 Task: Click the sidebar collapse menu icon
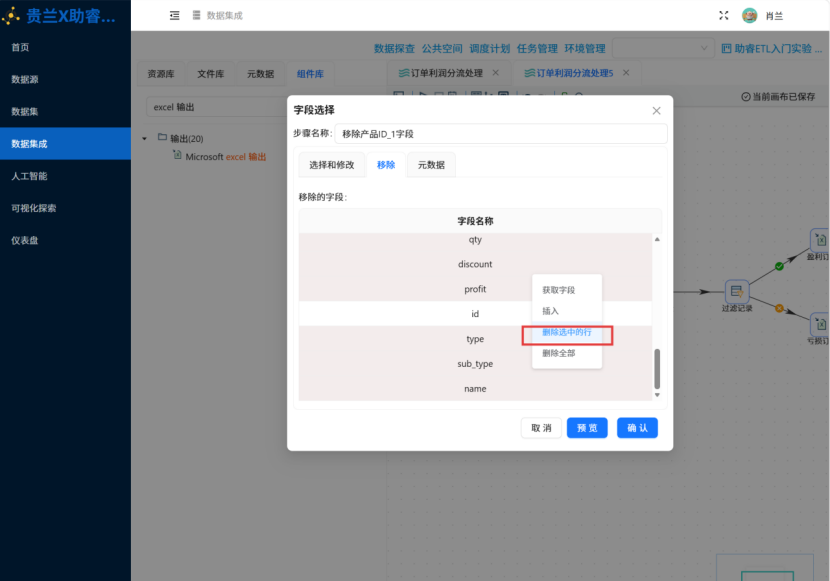(174, 16)
